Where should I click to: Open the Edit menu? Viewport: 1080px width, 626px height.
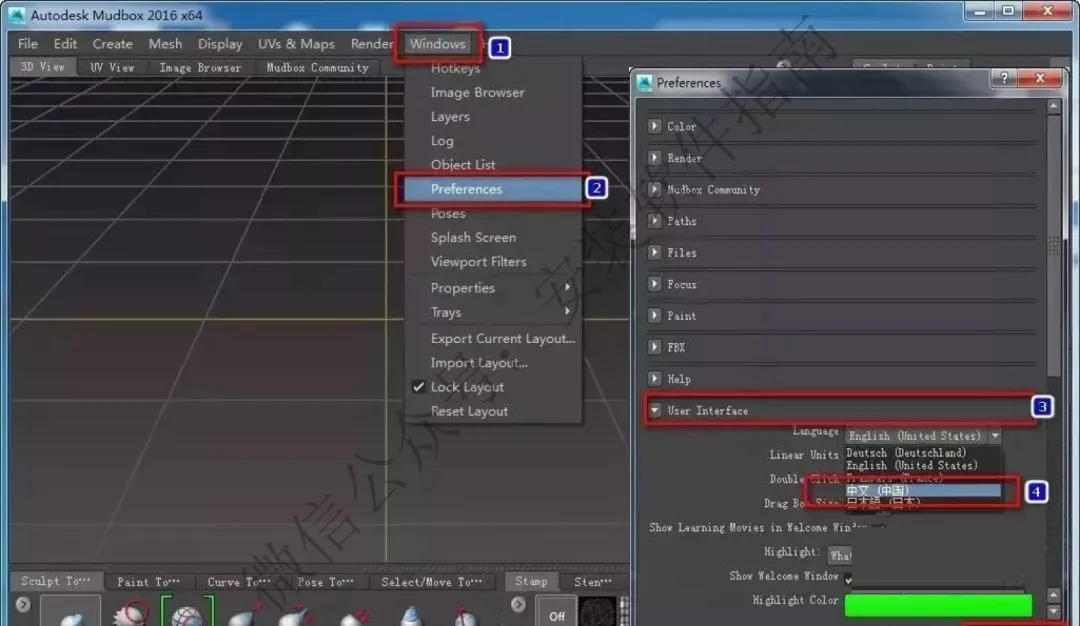[x=65, y=43]
